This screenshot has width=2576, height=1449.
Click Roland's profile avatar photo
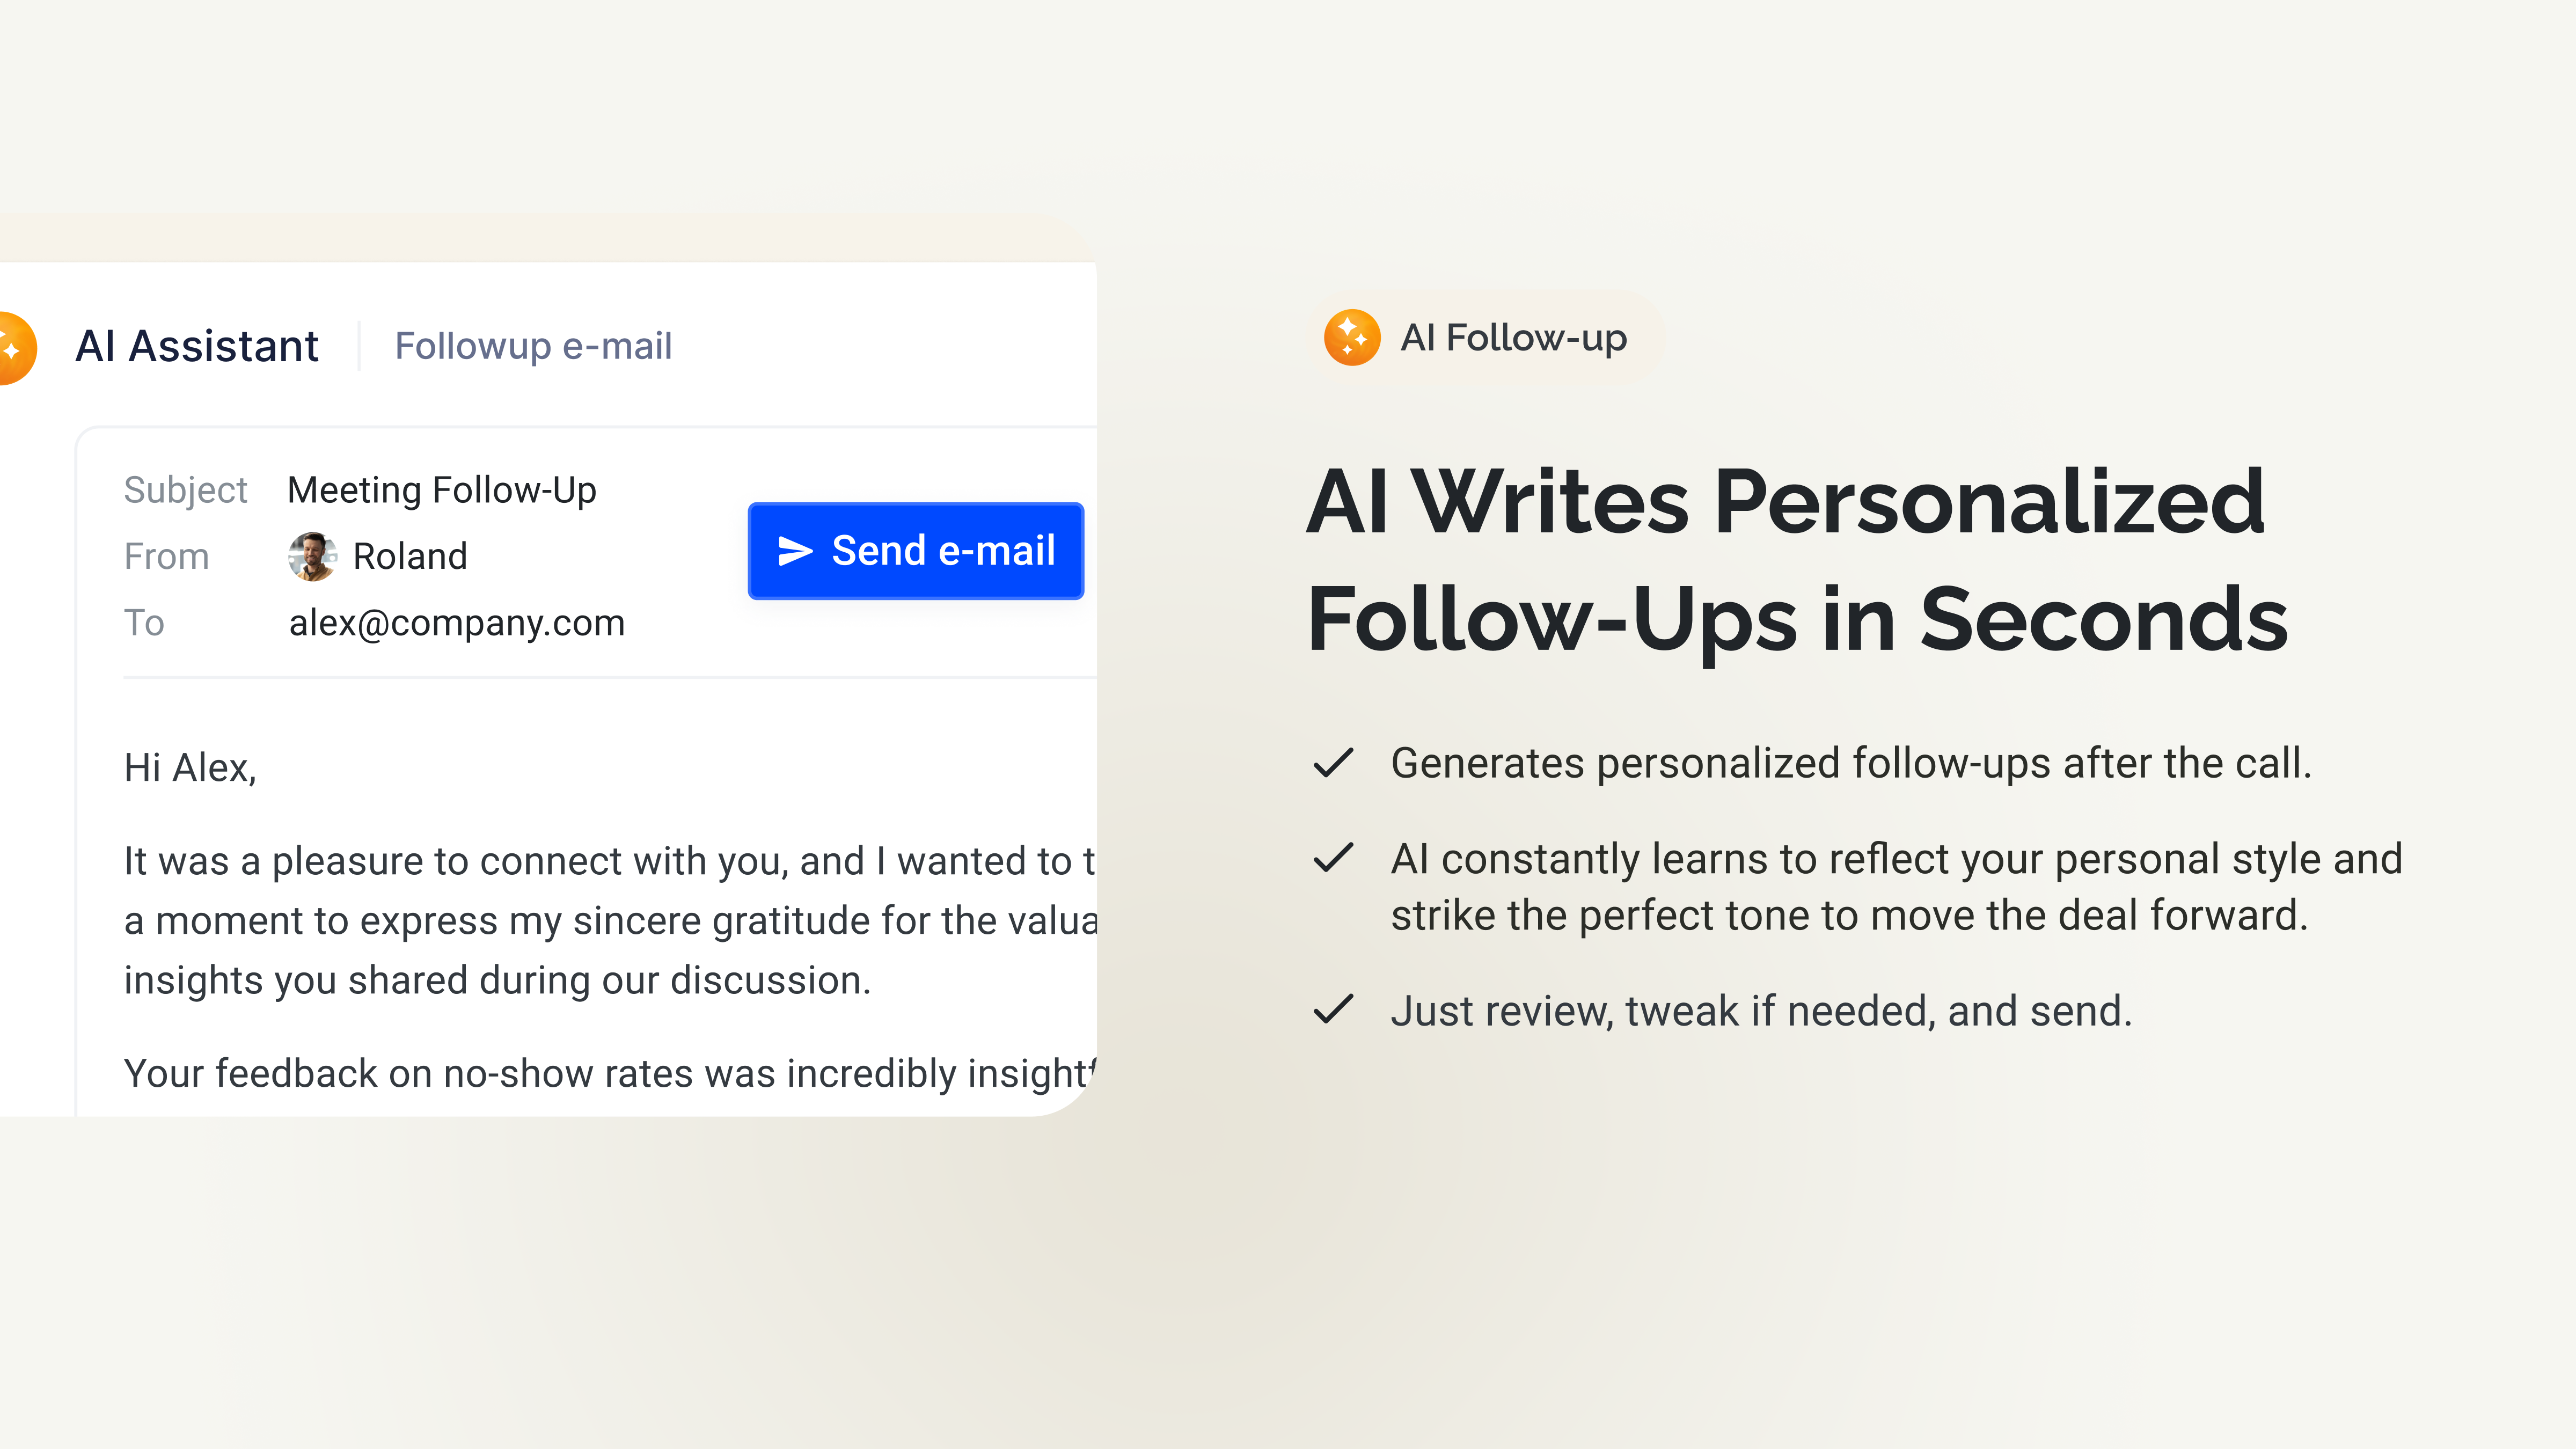(312, 556)
